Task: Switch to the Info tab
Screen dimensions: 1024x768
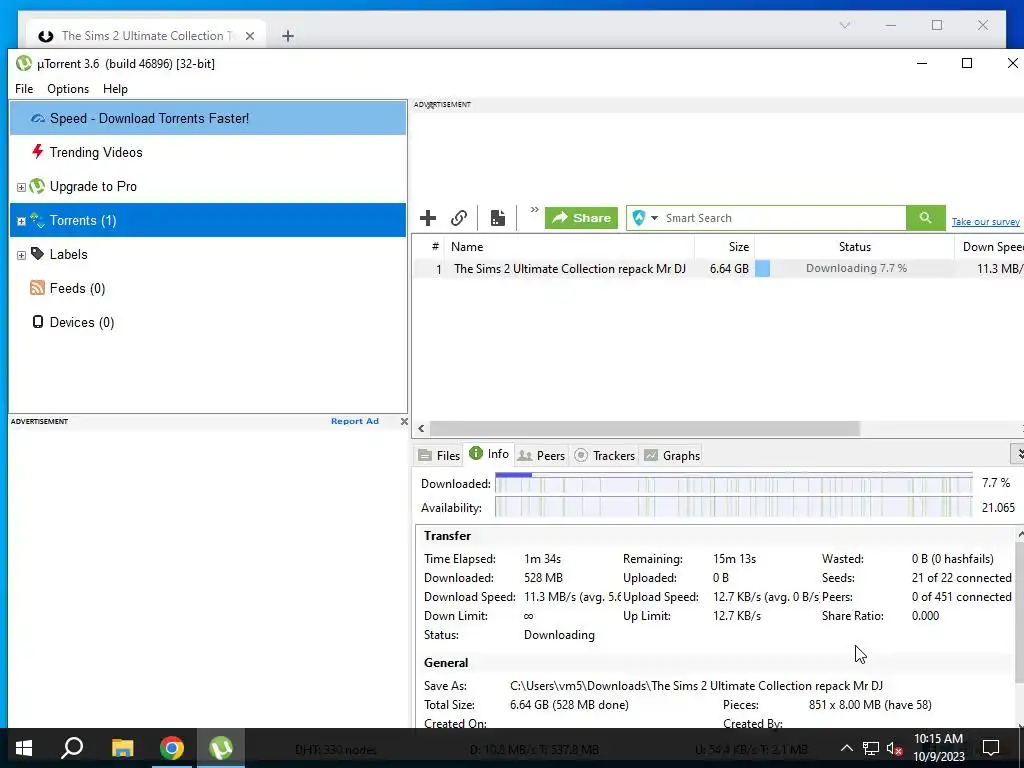Action: pos(489,454)
